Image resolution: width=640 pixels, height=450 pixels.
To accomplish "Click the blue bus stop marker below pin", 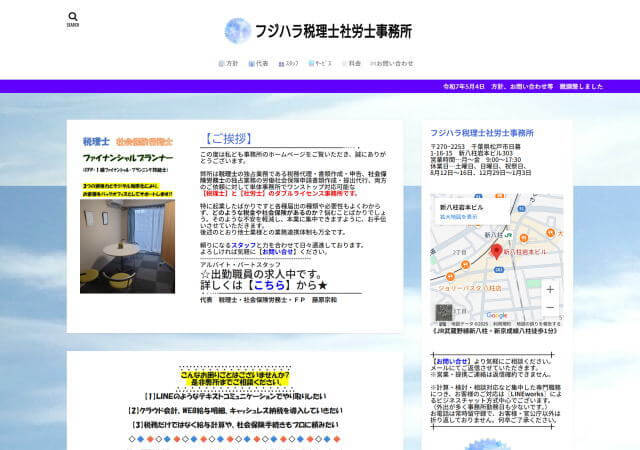I will (498, 270).
